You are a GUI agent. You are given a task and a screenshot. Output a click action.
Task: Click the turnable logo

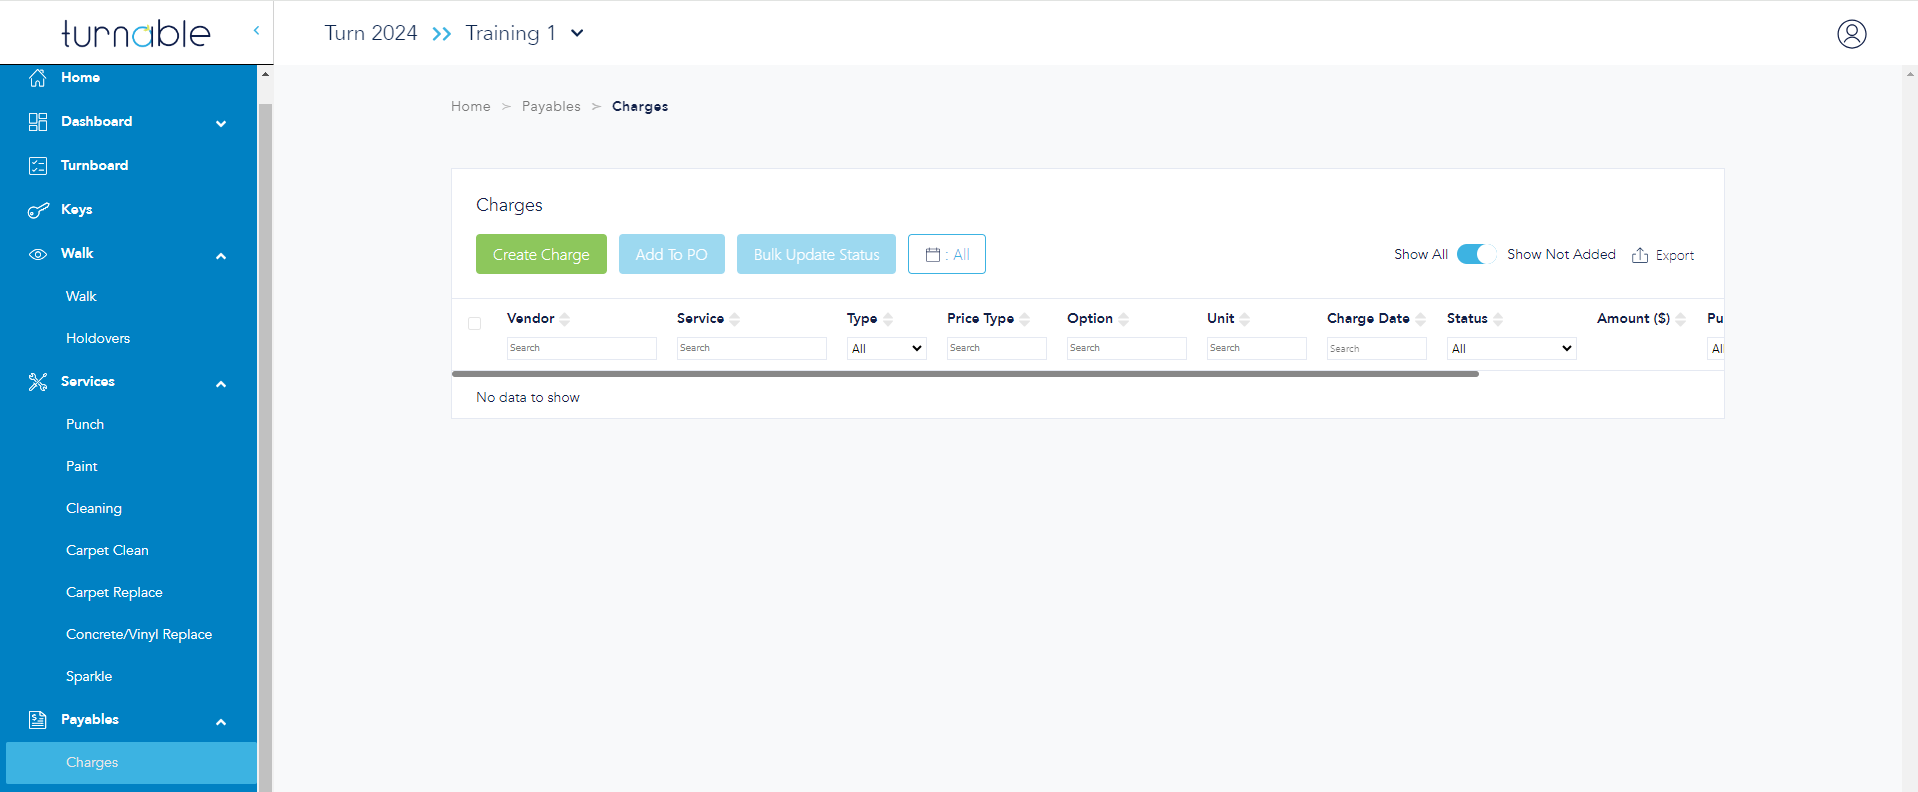tap(136, 33)
